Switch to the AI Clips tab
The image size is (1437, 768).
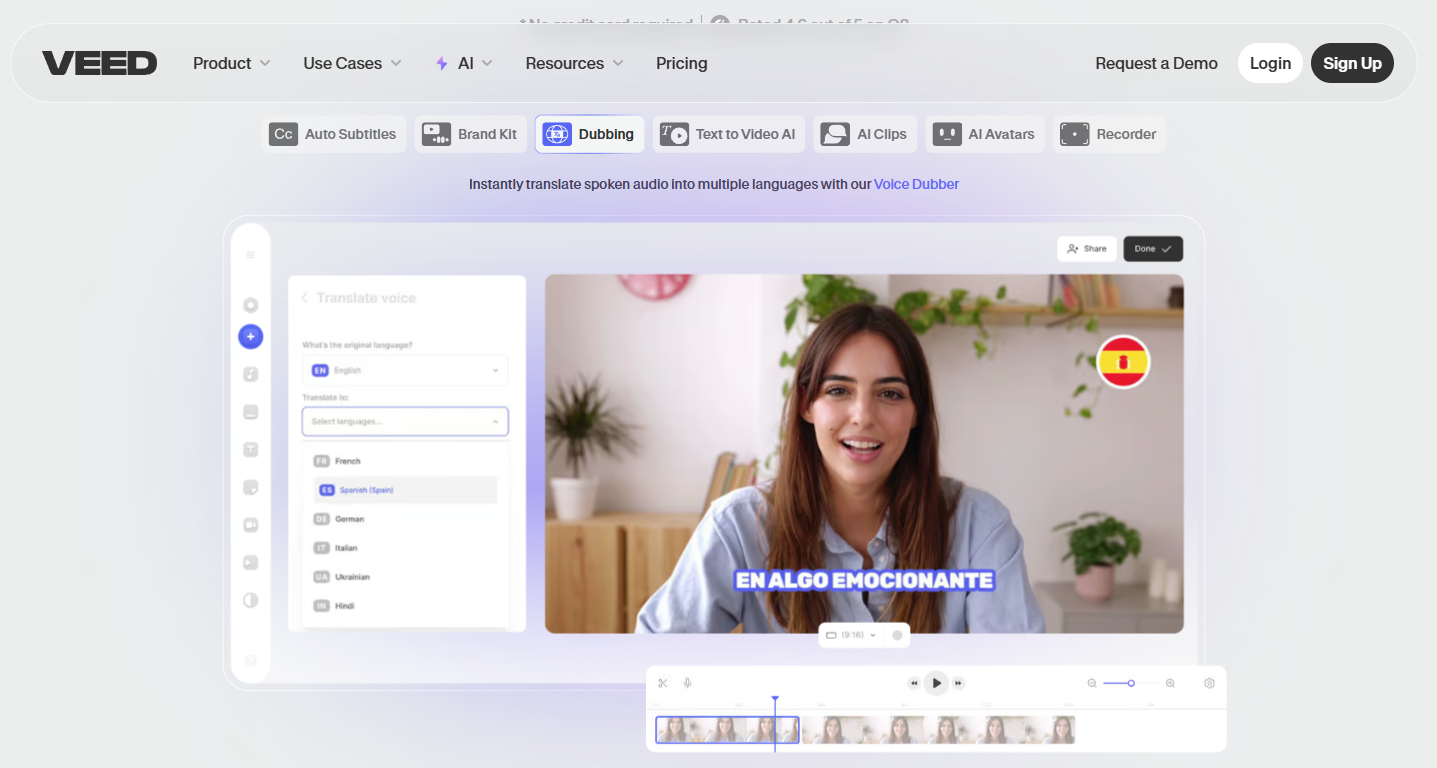click(x=864, y=134)
